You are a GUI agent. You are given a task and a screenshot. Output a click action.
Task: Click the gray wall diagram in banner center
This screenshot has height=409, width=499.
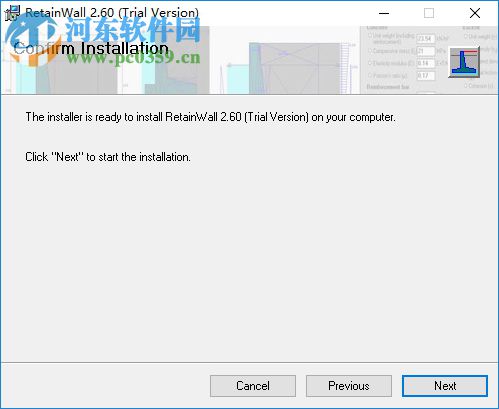(x=295, y=68)
